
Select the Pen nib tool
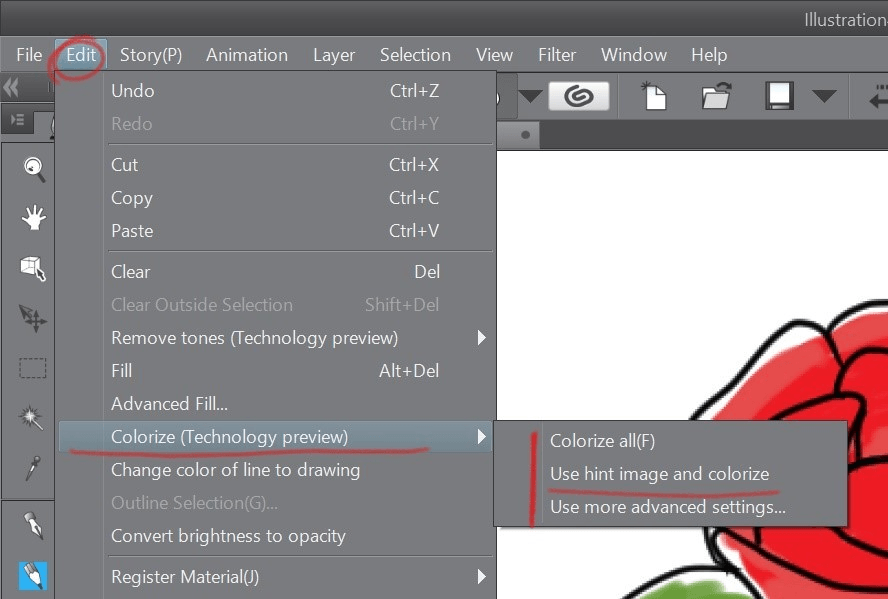33,525
